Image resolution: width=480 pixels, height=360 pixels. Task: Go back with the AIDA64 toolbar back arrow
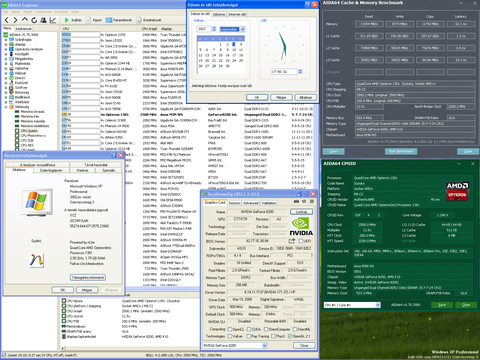pos(6,20)
